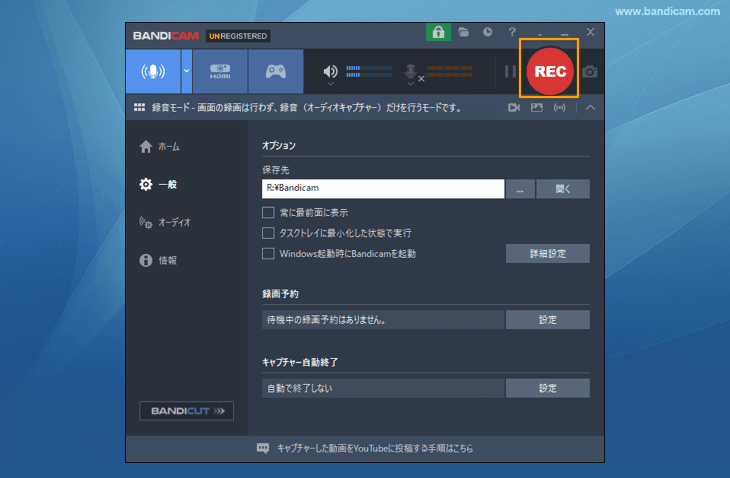Open the image list icon in mode bar
The width and height of the screenshot is (730, 478).
pos(537,108)
